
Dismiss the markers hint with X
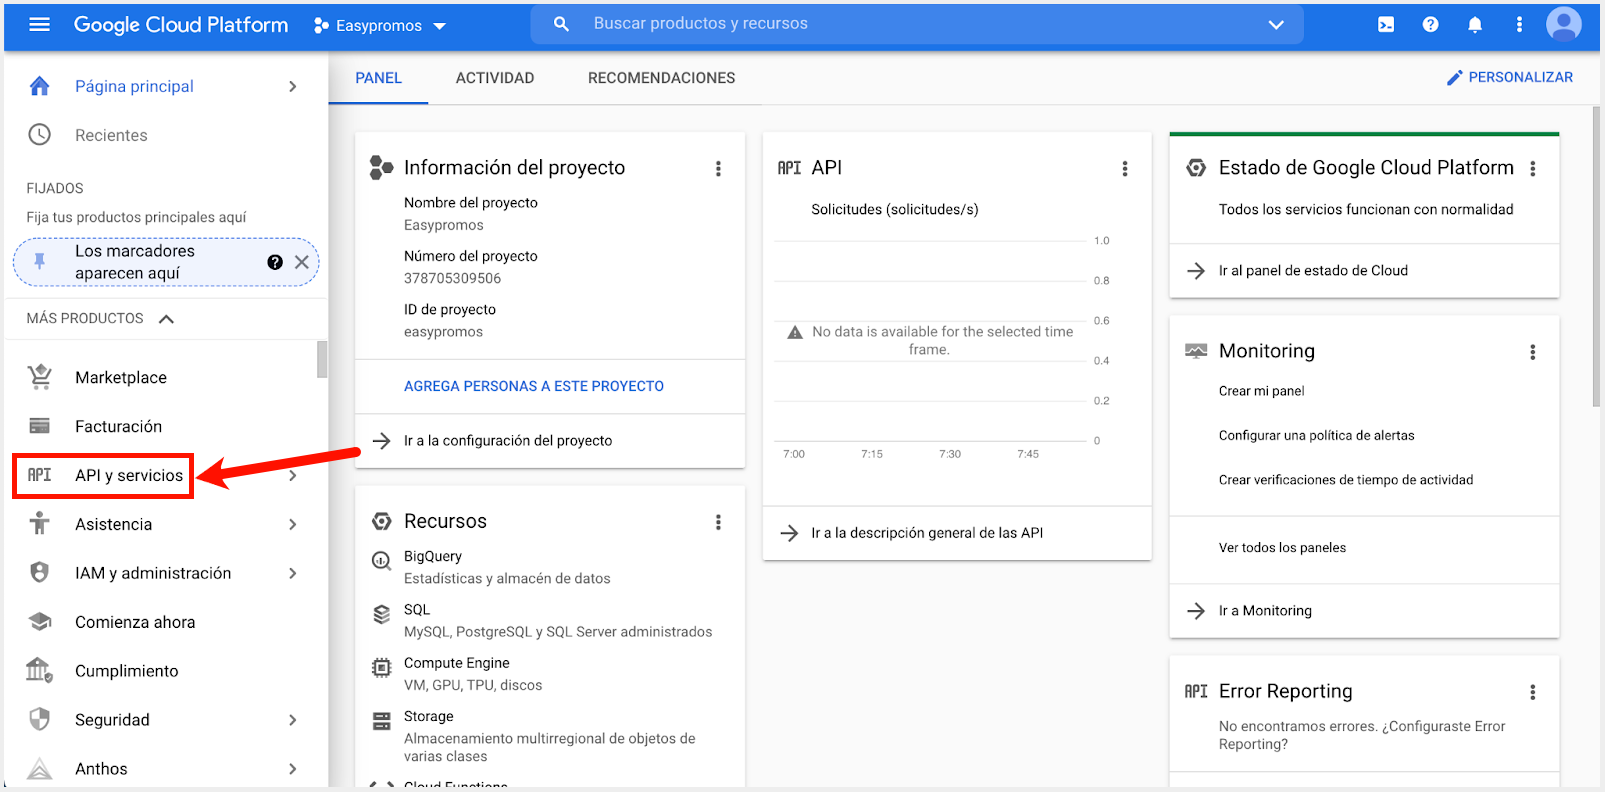coord(302,262)
